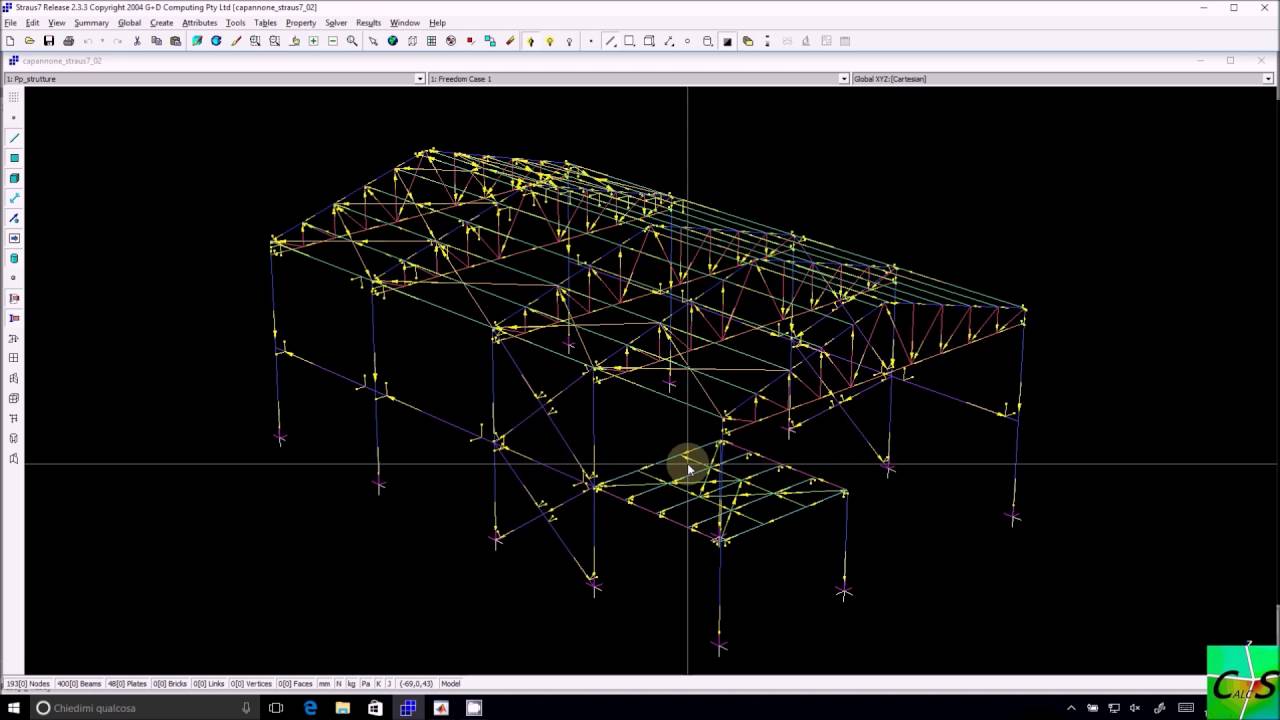Open the Edit menu

(32, 22)
